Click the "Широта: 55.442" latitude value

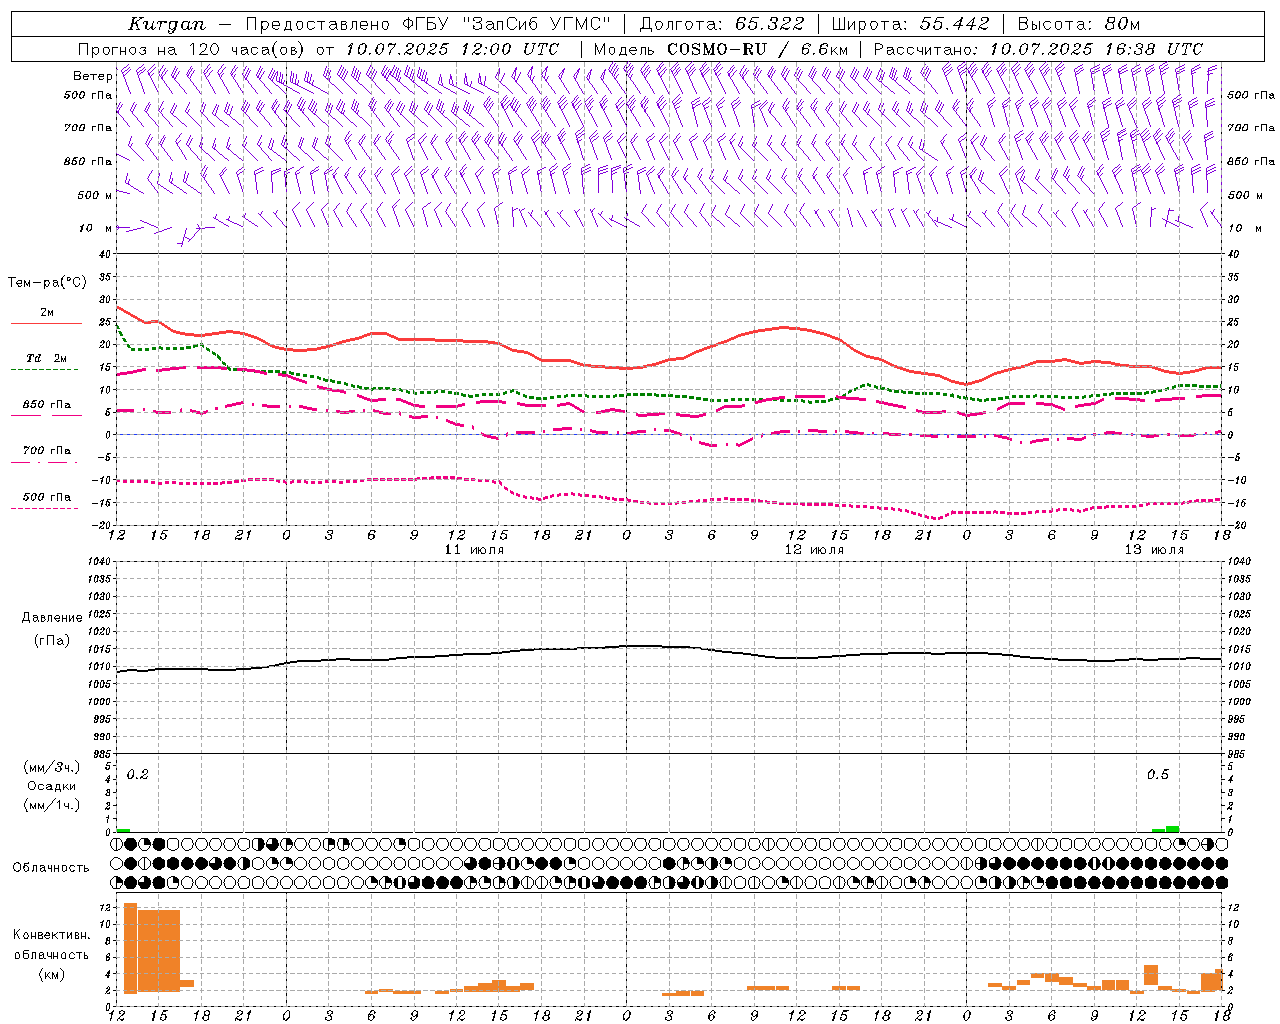click(910, 24)
